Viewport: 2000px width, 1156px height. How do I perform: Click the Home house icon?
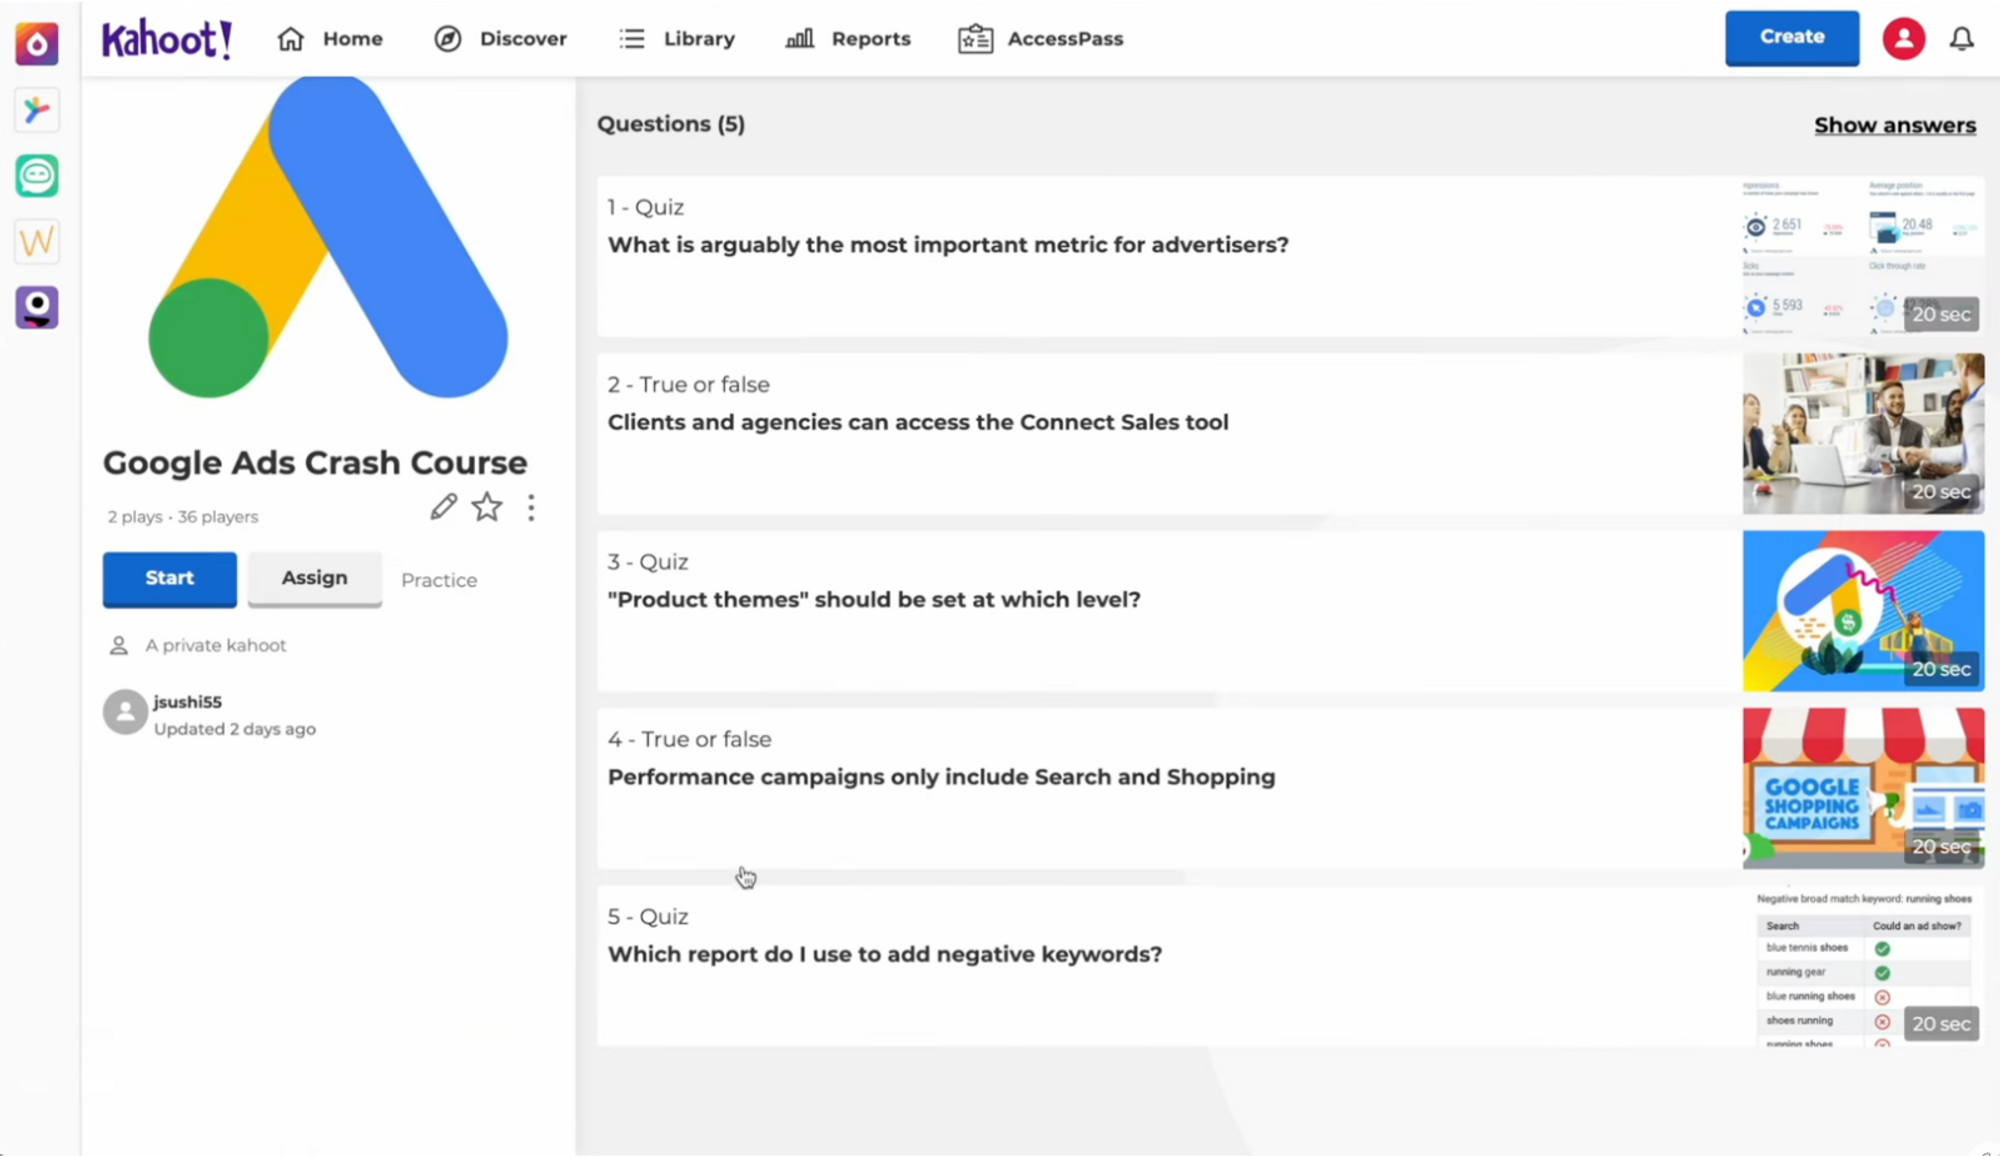291,39
